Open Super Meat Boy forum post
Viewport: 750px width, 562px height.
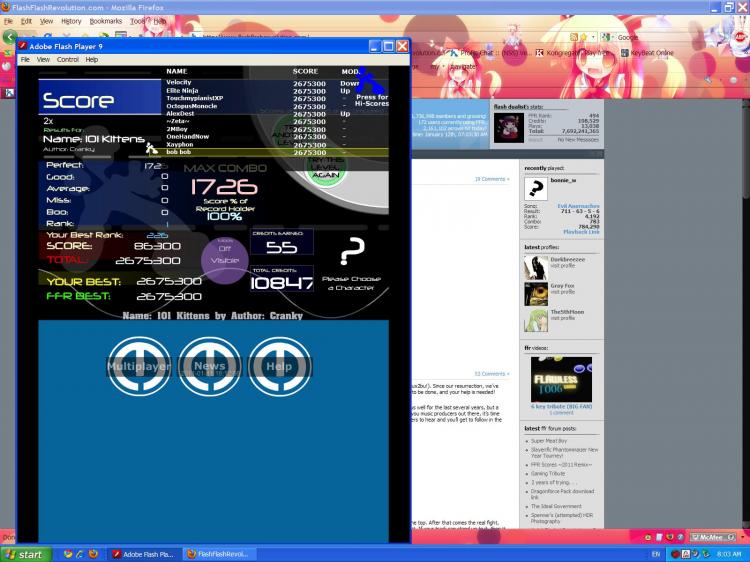pyautogui.click(x=548, y=441)
